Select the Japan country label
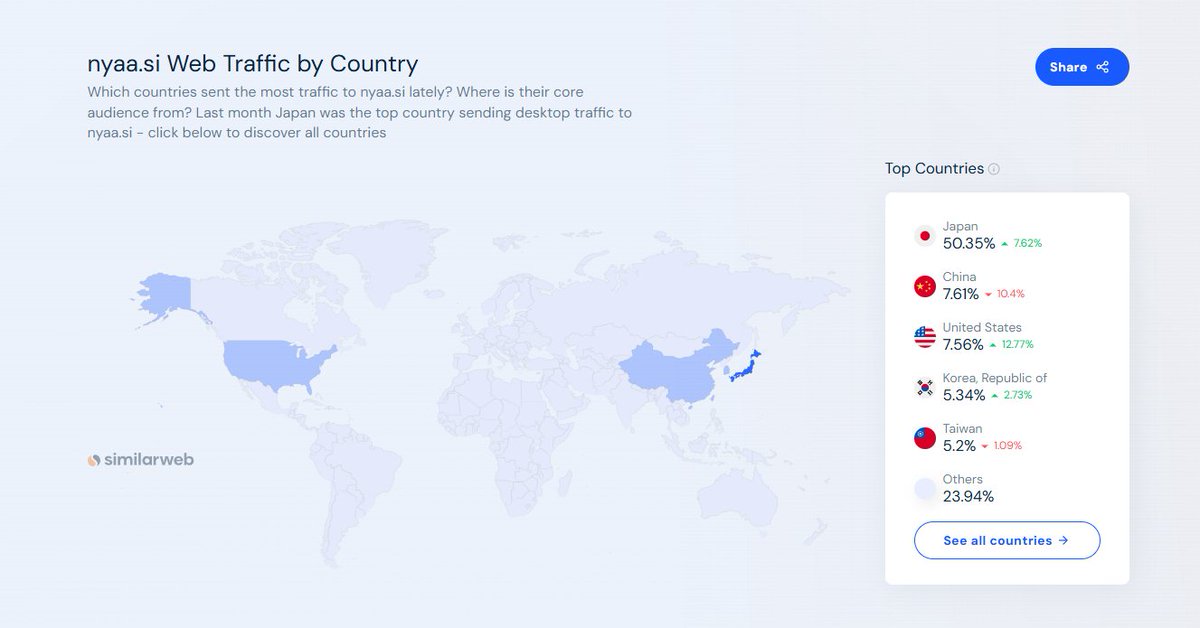The image size is (1200, 628). (960, 226)
